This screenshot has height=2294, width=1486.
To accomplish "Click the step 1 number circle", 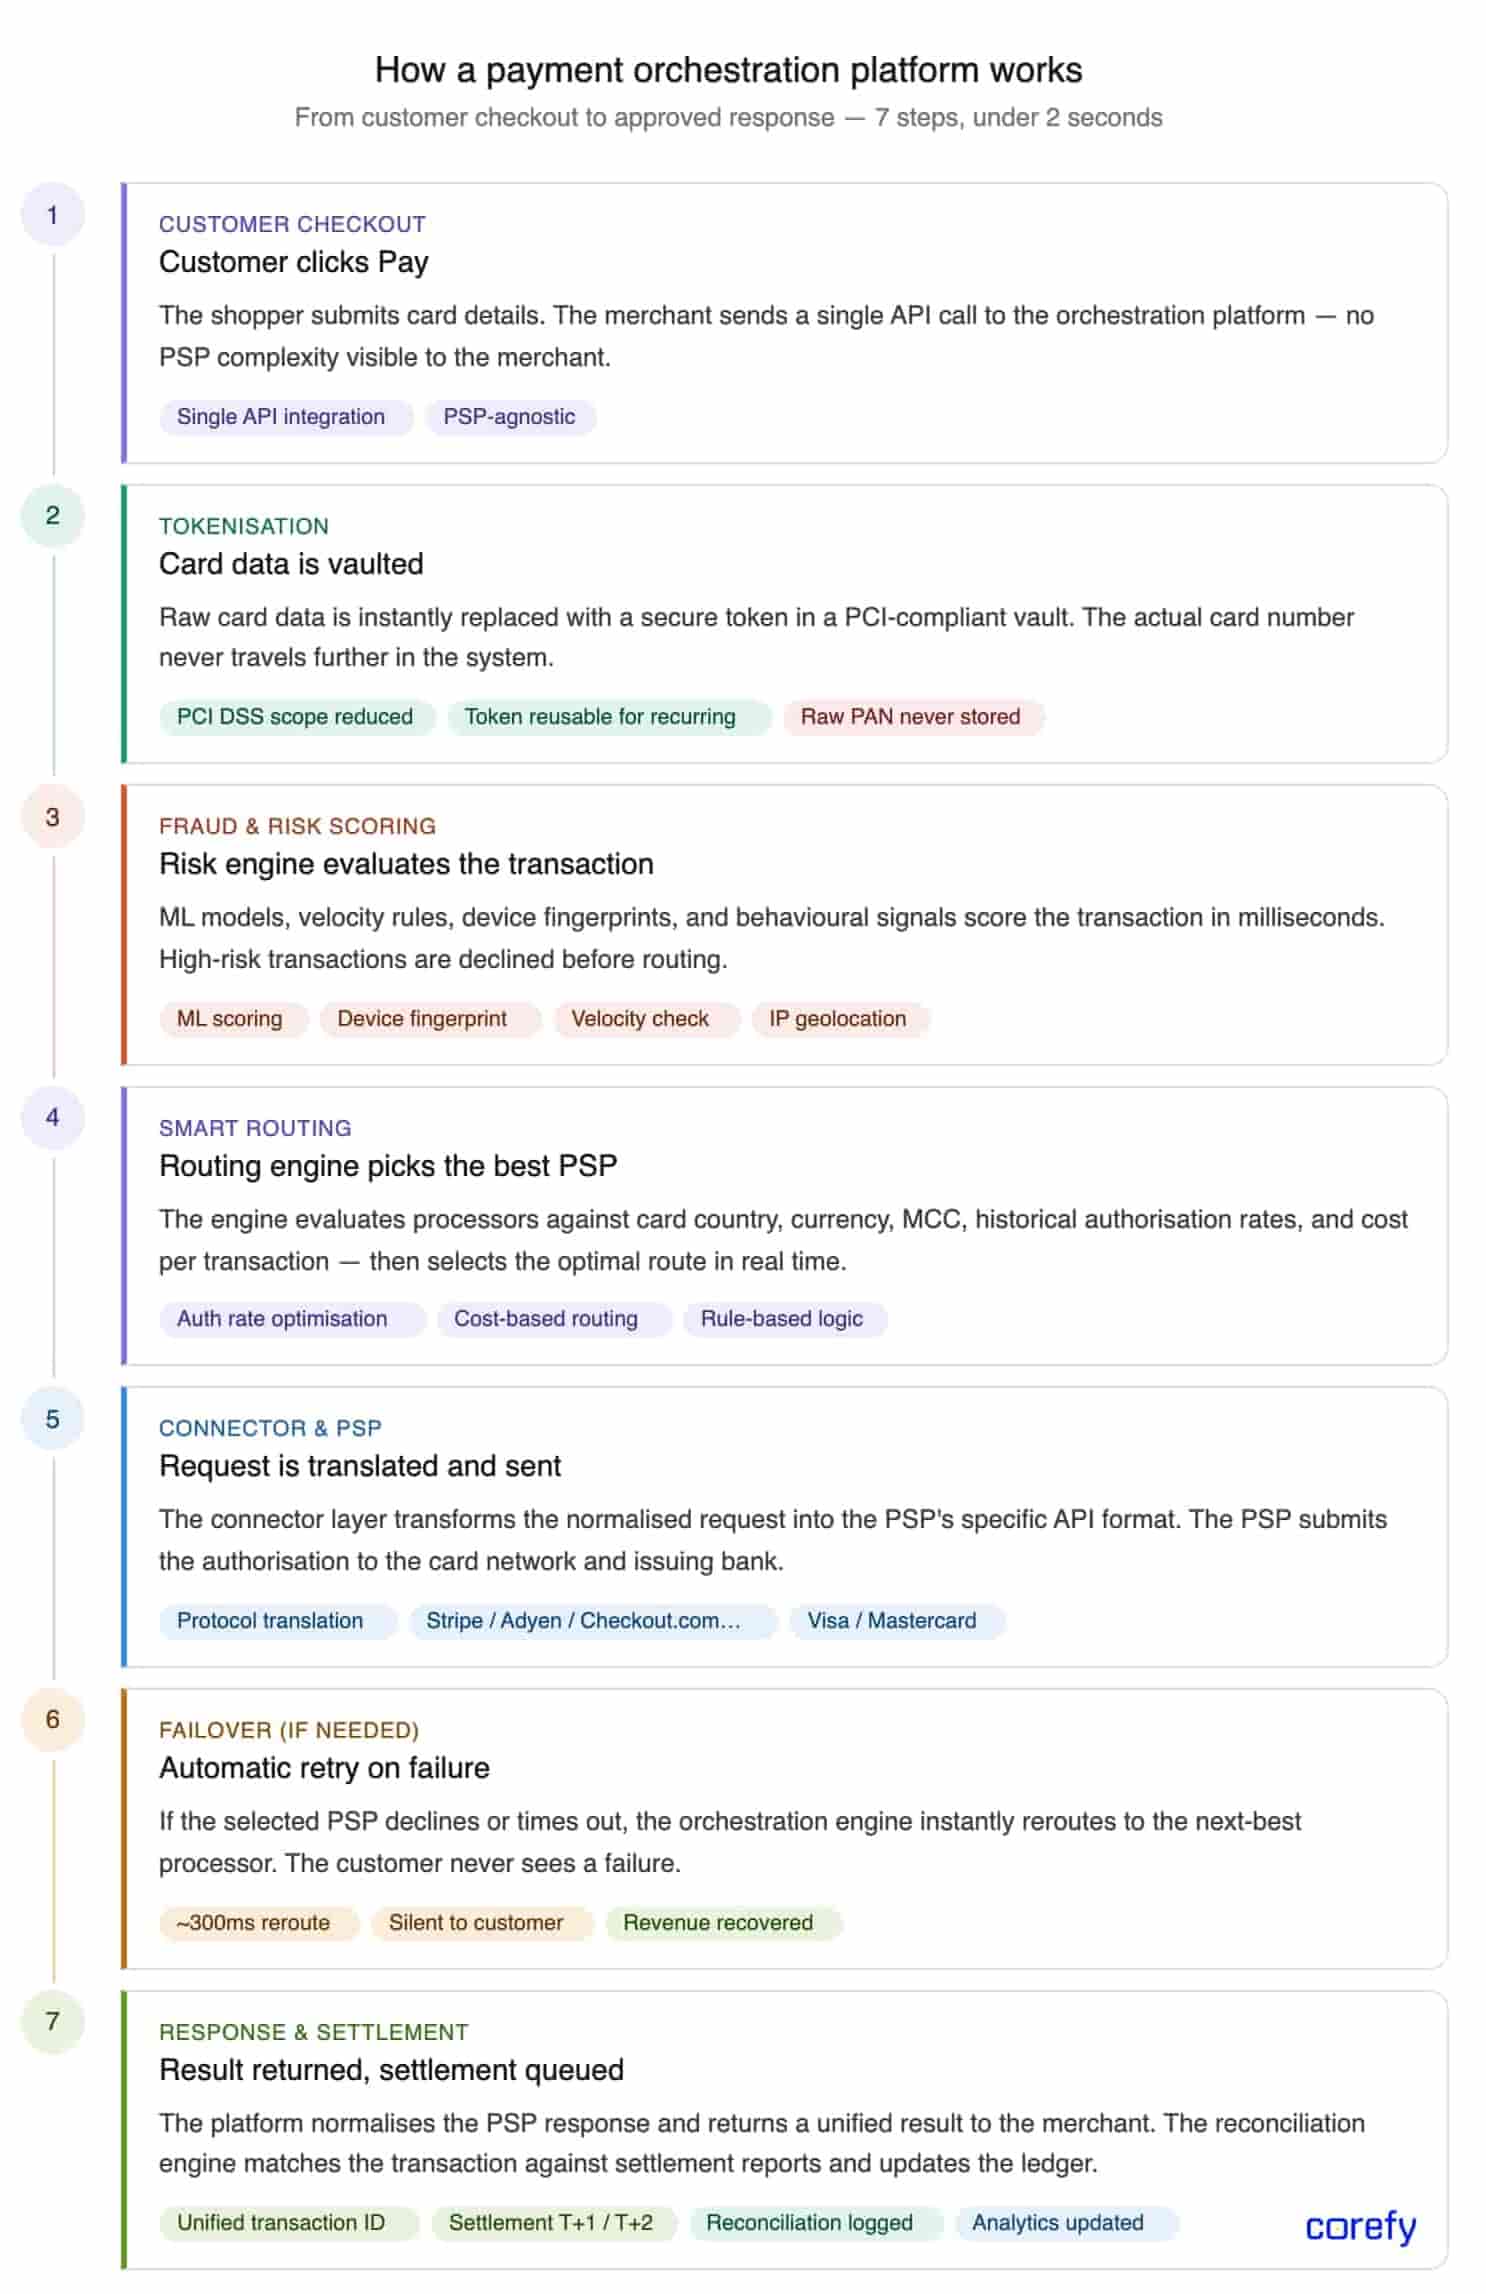I will point(52,215).
